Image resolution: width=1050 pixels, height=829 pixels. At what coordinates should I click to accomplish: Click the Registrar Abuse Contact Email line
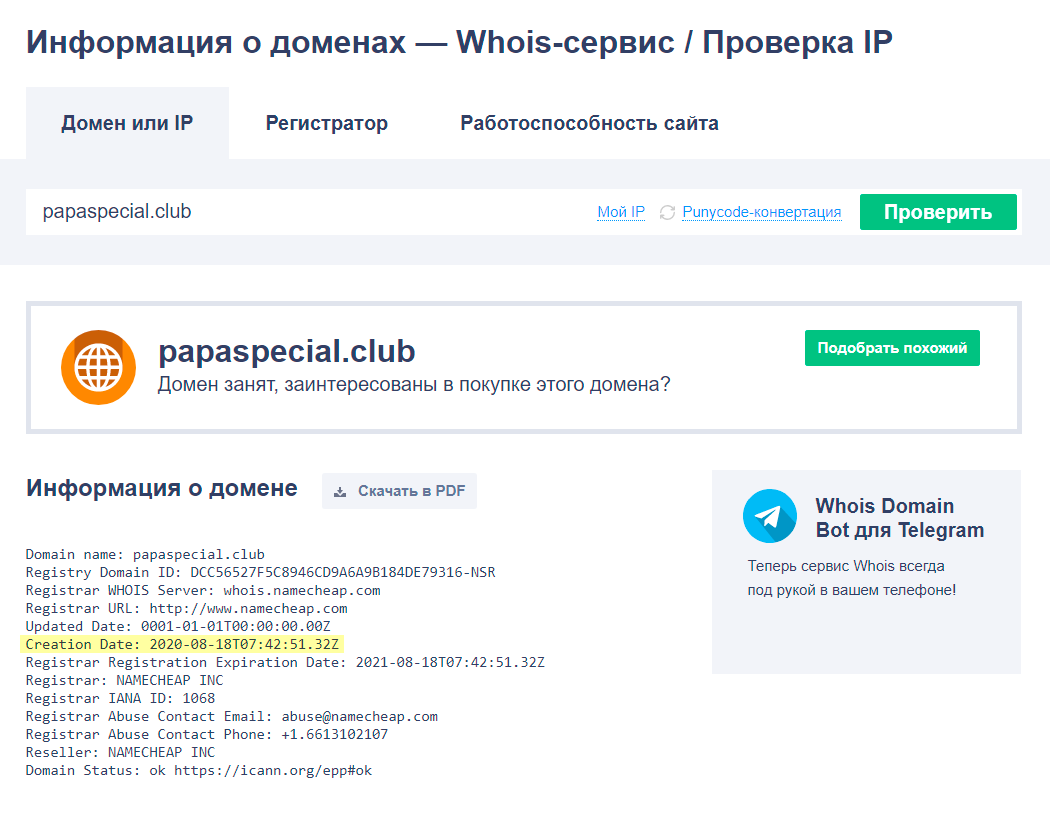coord(232,717)
